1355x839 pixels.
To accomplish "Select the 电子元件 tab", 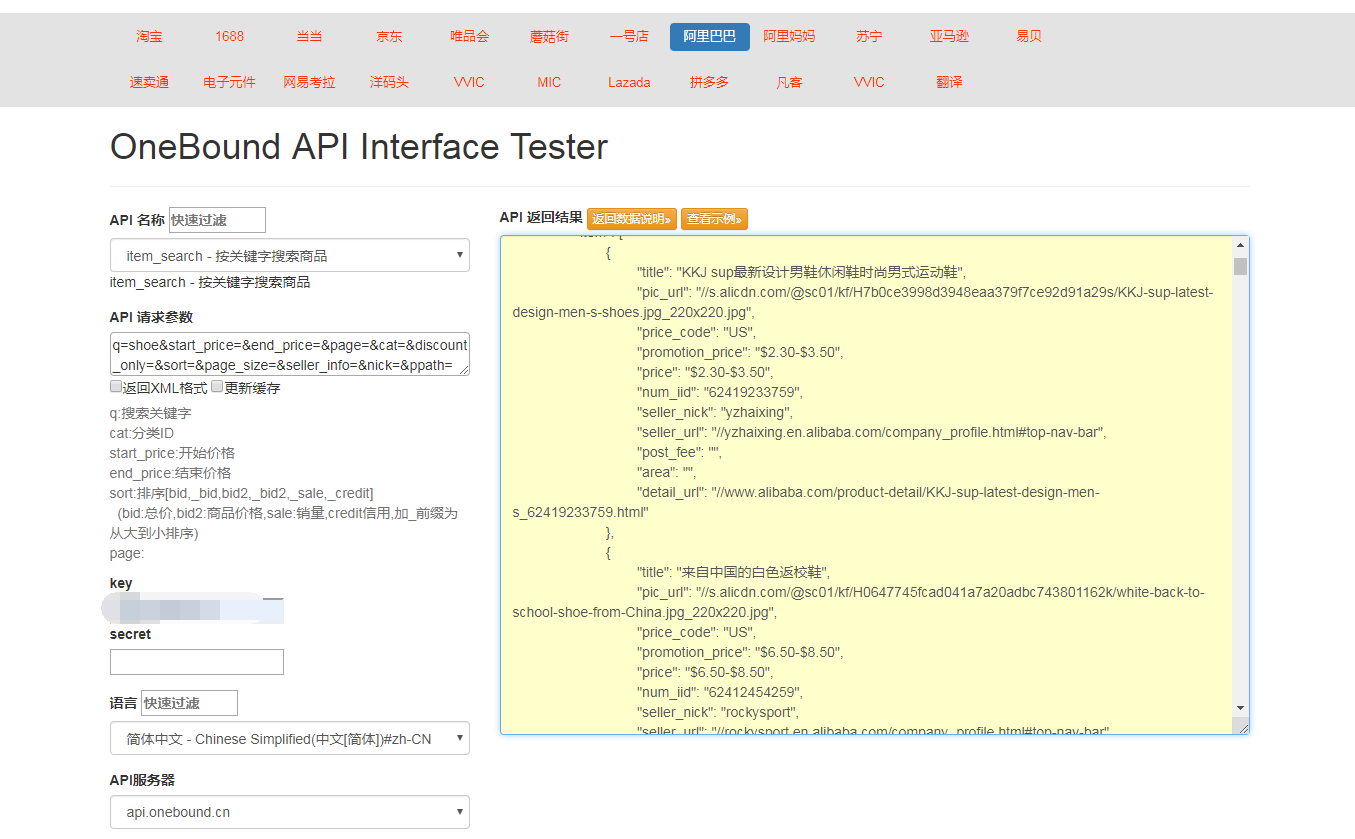I will [229, 82].
